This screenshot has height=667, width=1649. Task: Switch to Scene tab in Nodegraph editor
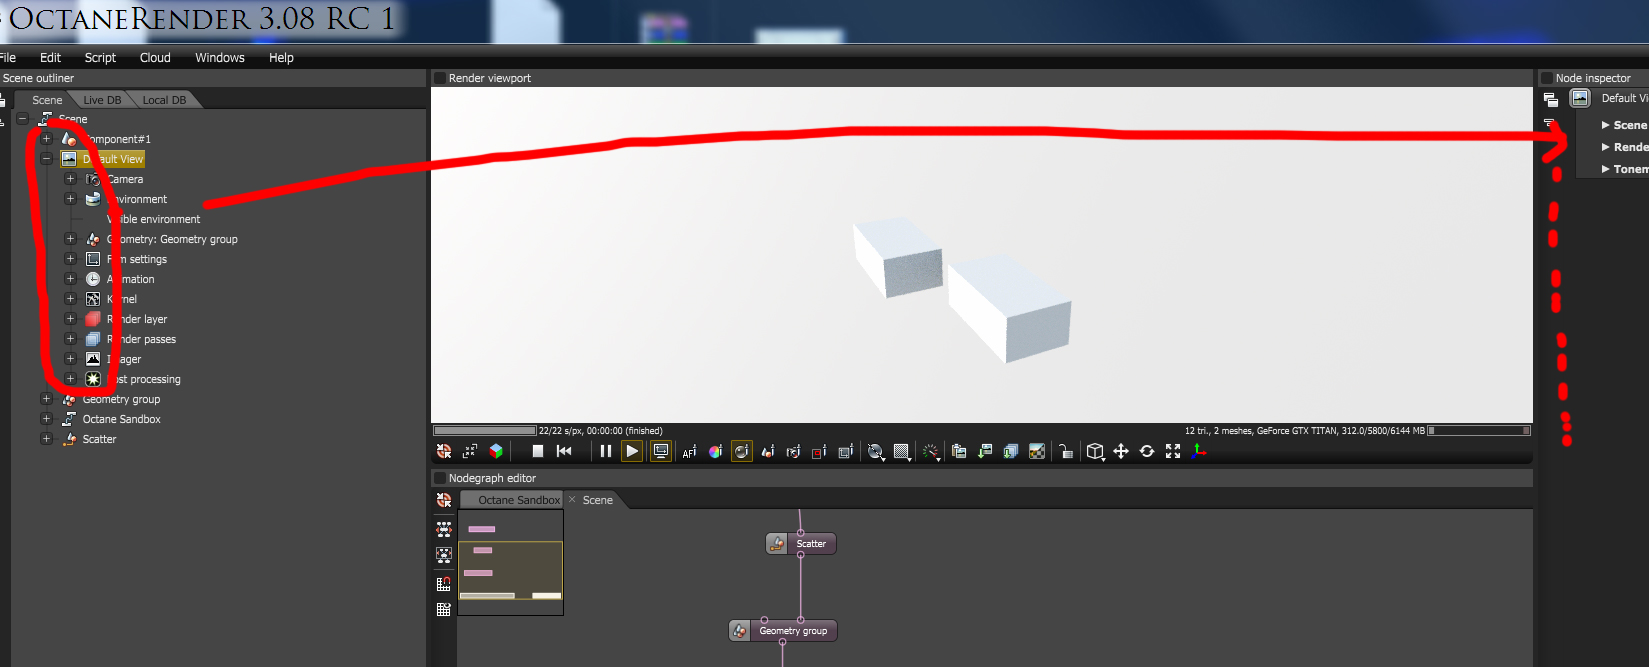pos(598,500)
